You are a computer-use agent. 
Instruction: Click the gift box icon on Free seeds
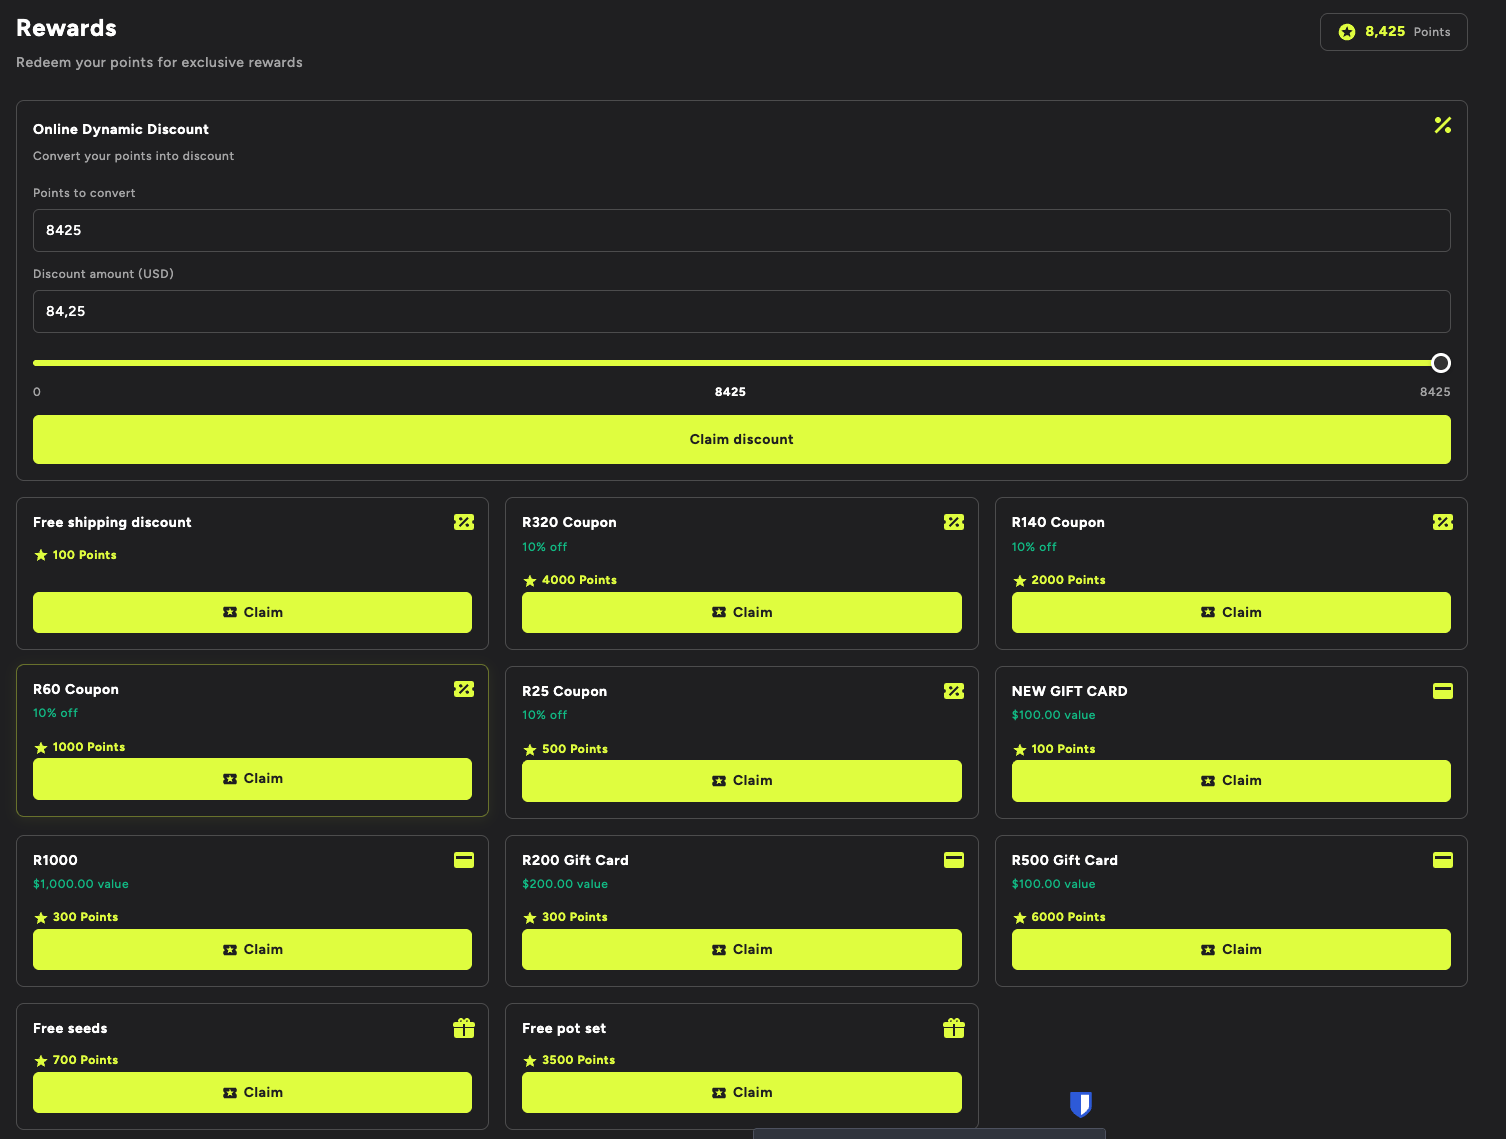pos(463,1027)
